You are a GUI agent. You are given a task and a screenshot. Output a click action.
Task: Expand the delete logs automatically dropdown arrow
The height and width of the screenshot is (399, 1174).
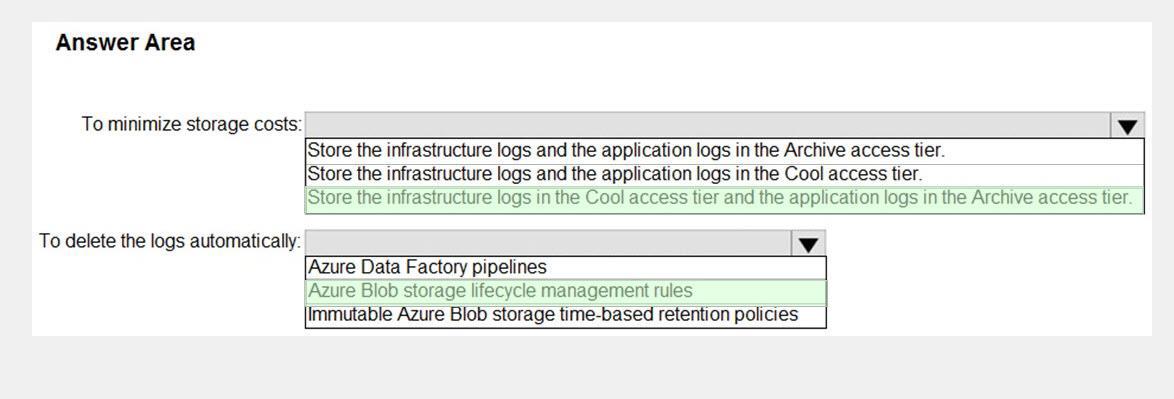[x=809, y=243]
